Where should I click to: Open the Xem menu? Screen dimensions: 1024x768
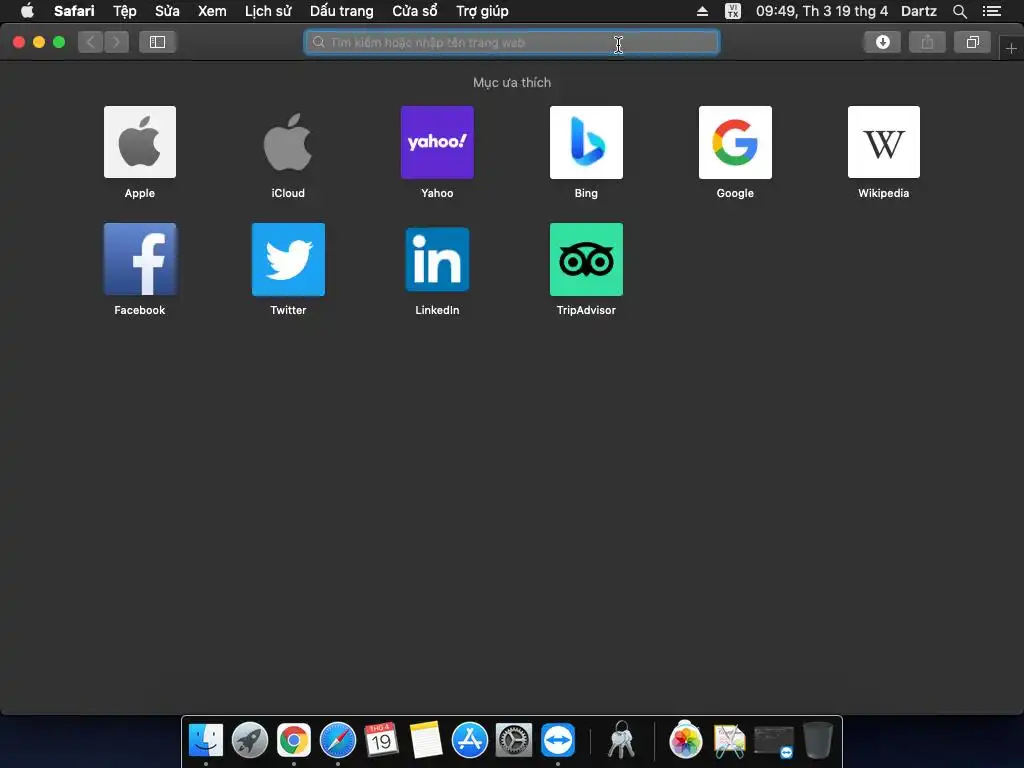[212, 11]
